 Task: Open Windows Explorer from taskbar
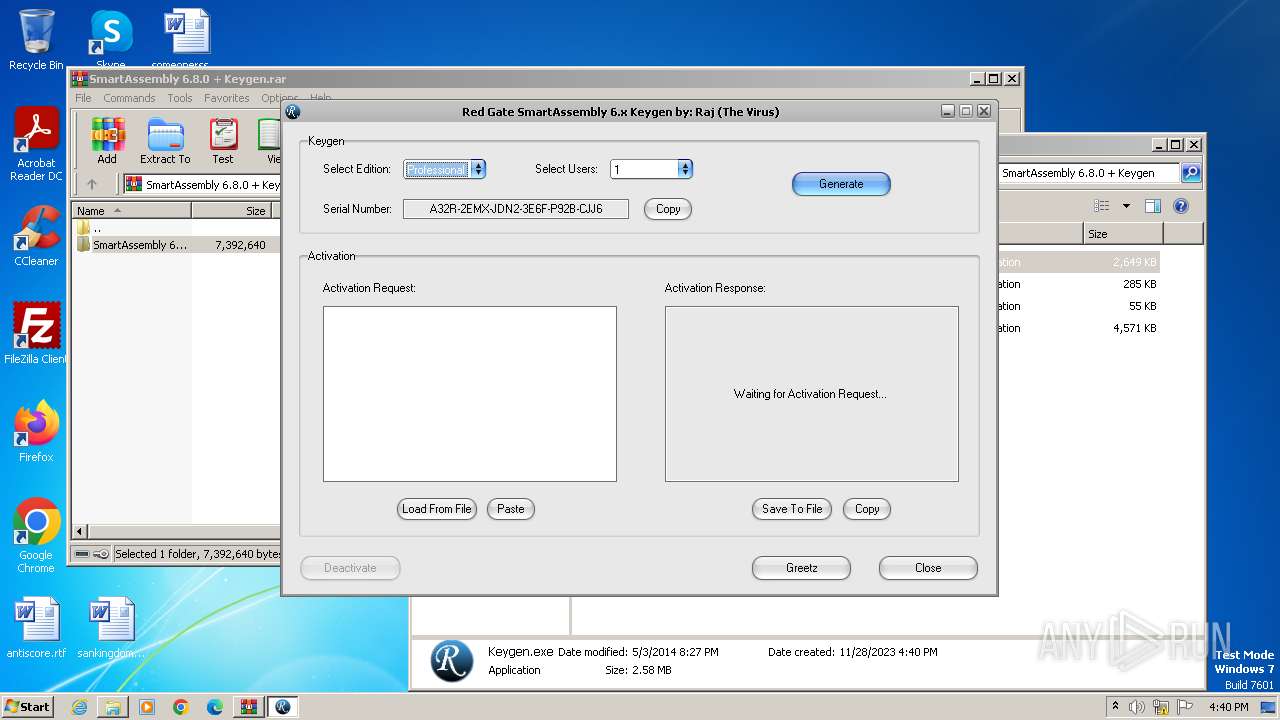tap(113, 707)
